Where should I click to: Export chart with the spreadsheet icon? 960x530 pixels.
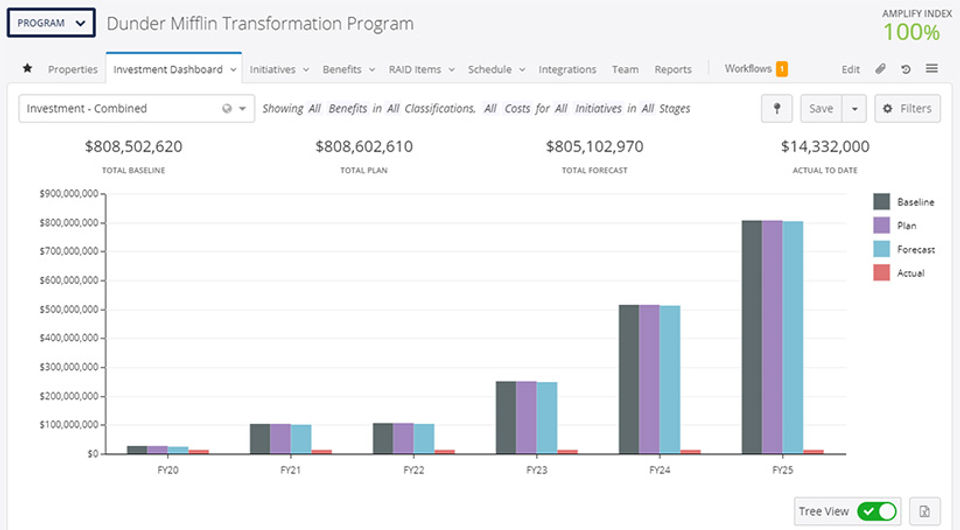pyautogui.click(x=924, y=511)
